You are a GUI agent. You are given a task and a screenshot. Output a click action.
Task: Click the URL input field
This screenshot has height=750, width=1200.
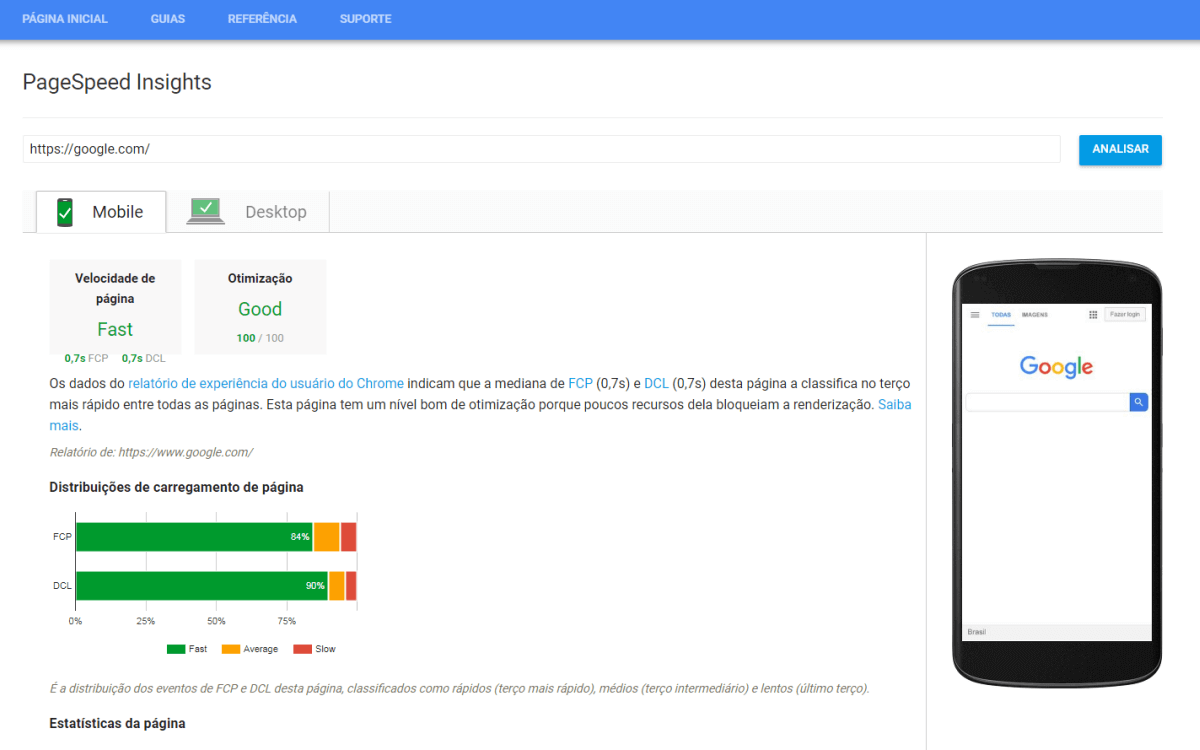pyautogui.click(x=540, y=149)
